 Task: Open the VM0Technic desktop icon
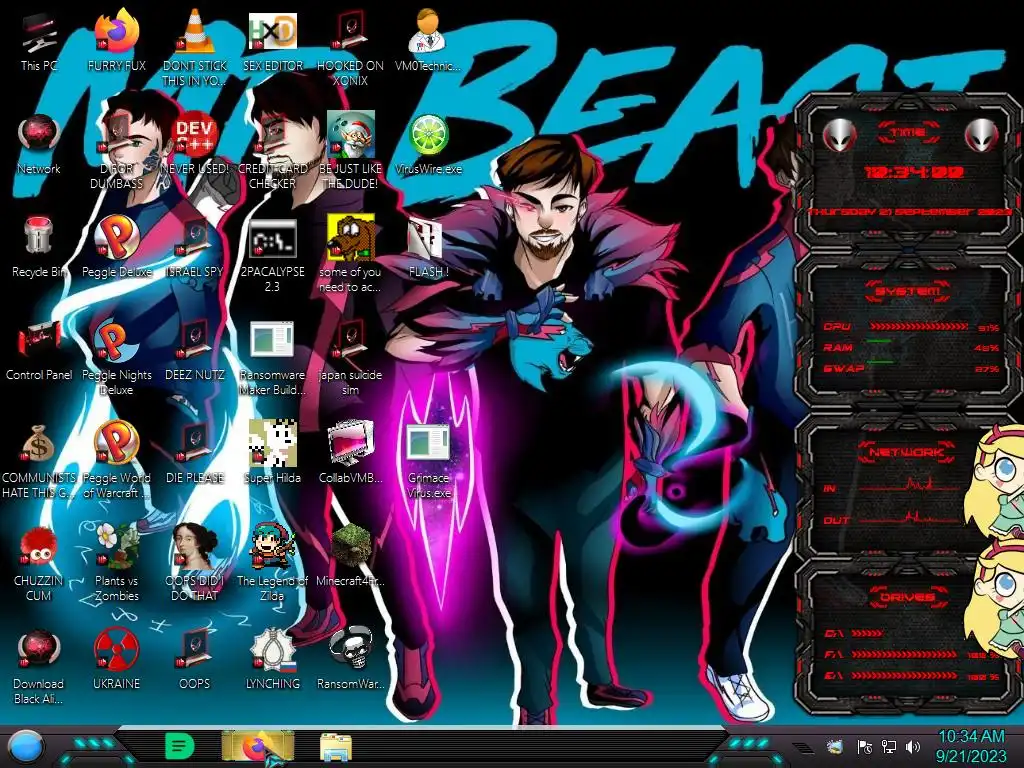coord(428,40)
